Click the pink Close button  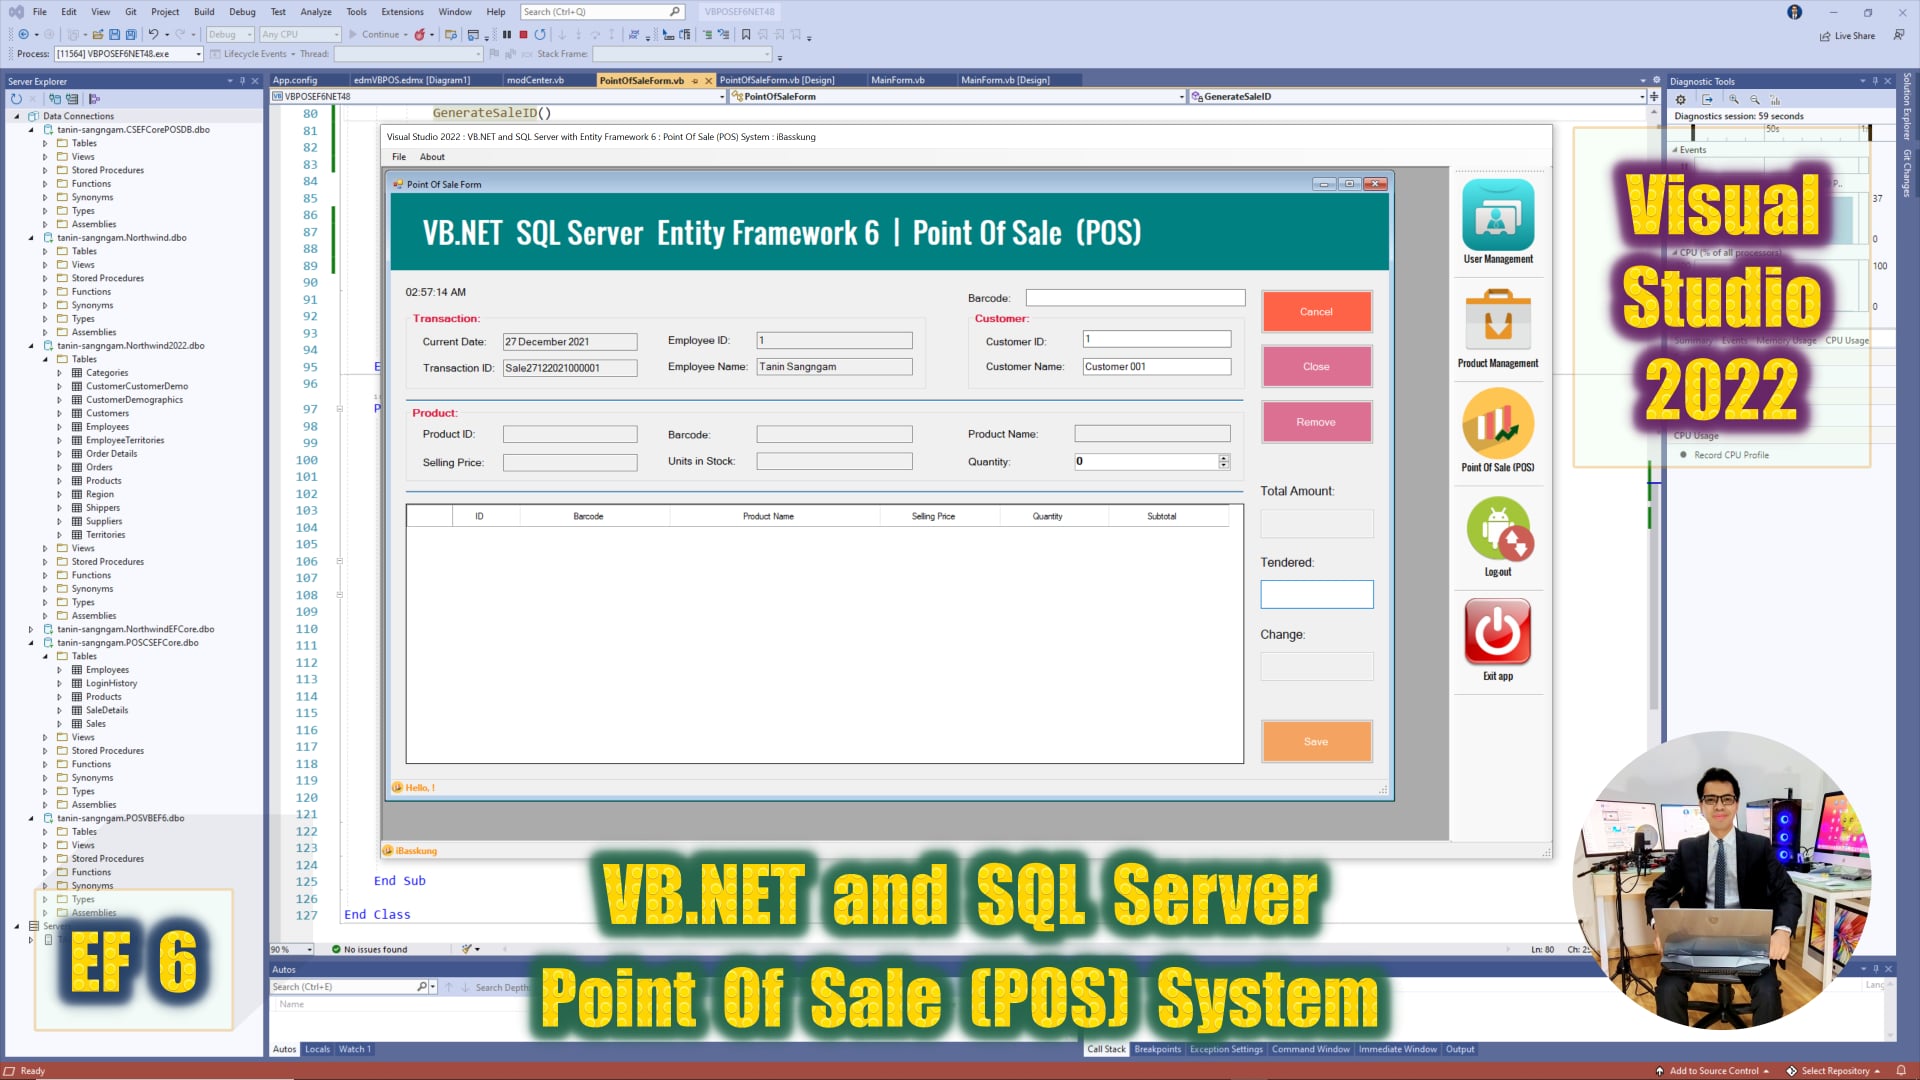point(1316,367)
